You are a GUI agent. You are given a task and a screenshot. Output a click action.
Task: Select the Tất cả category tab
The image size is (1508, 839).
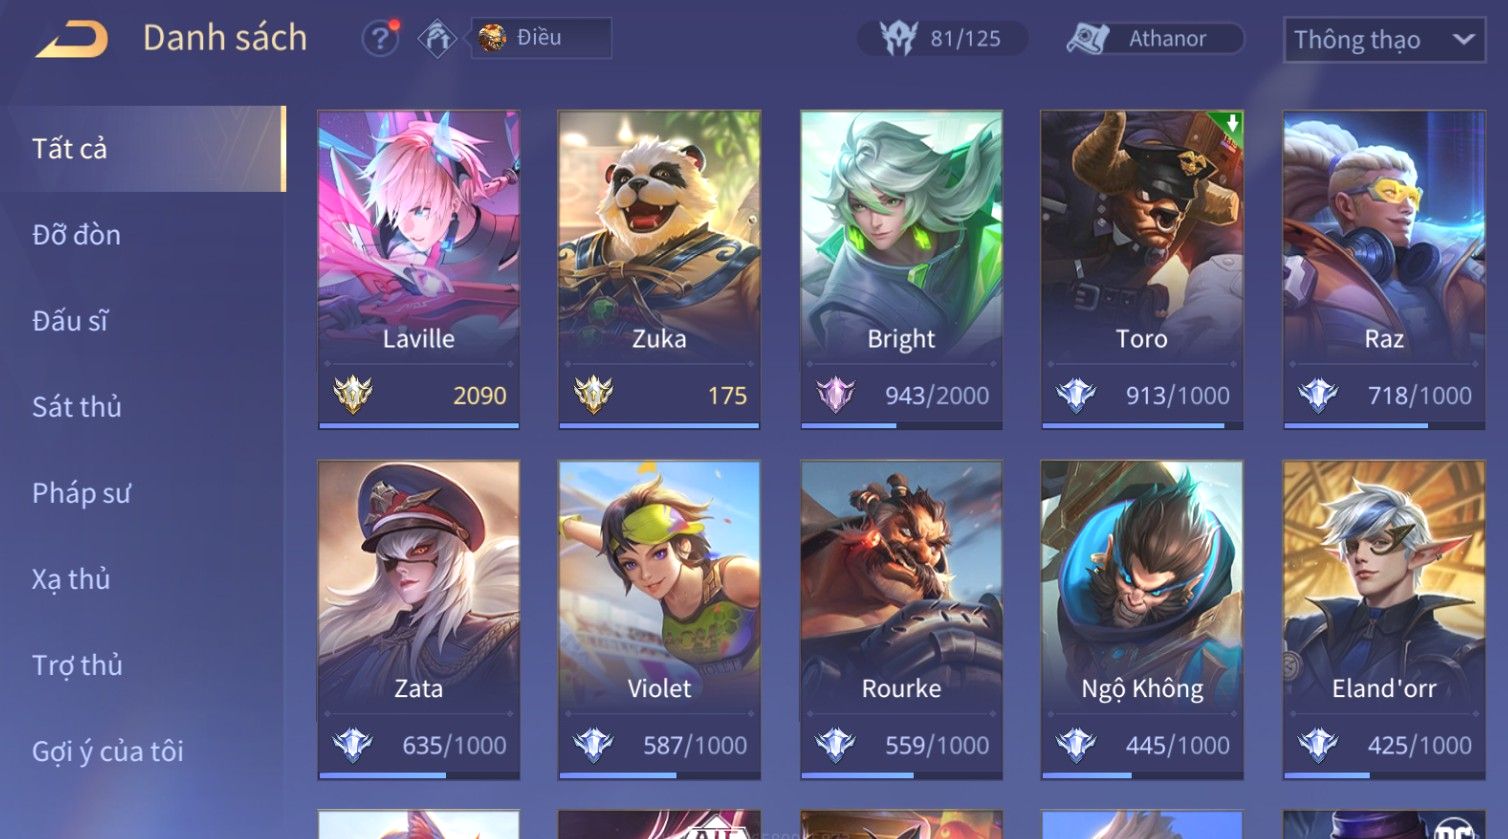(x=143, y=149)
